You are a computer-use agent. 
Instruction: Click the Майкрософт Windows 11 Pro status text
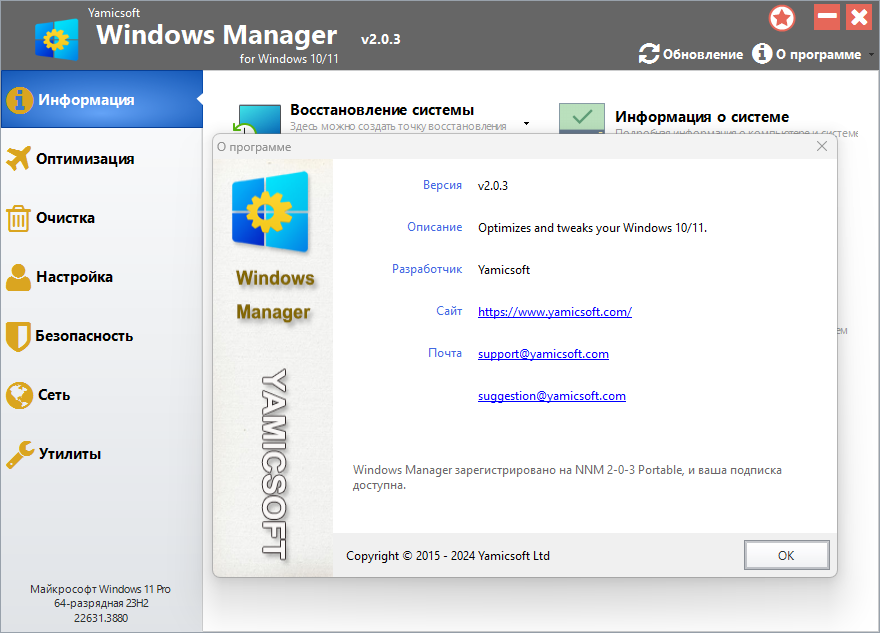coord(100,589)
